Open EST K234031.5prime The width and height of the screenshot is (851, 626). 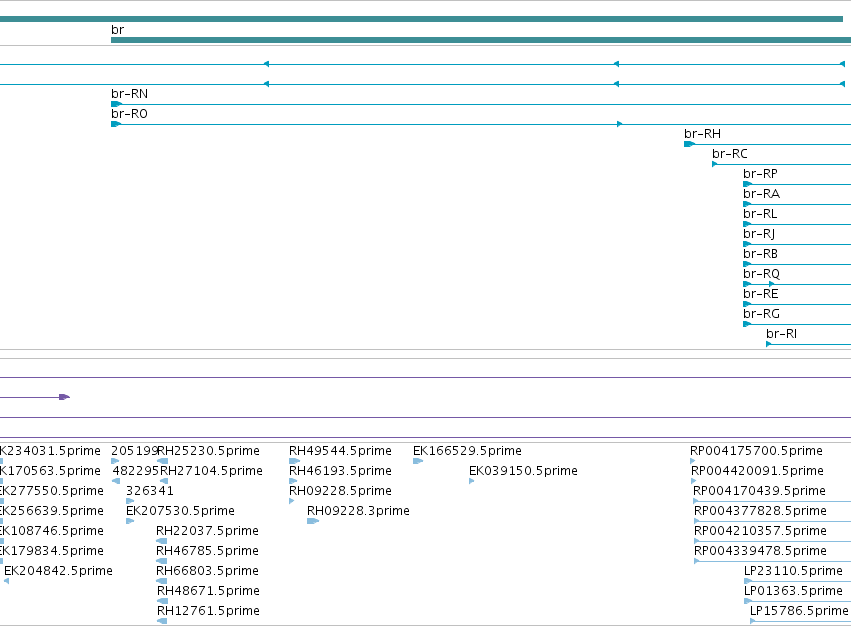tap(50, 451)
